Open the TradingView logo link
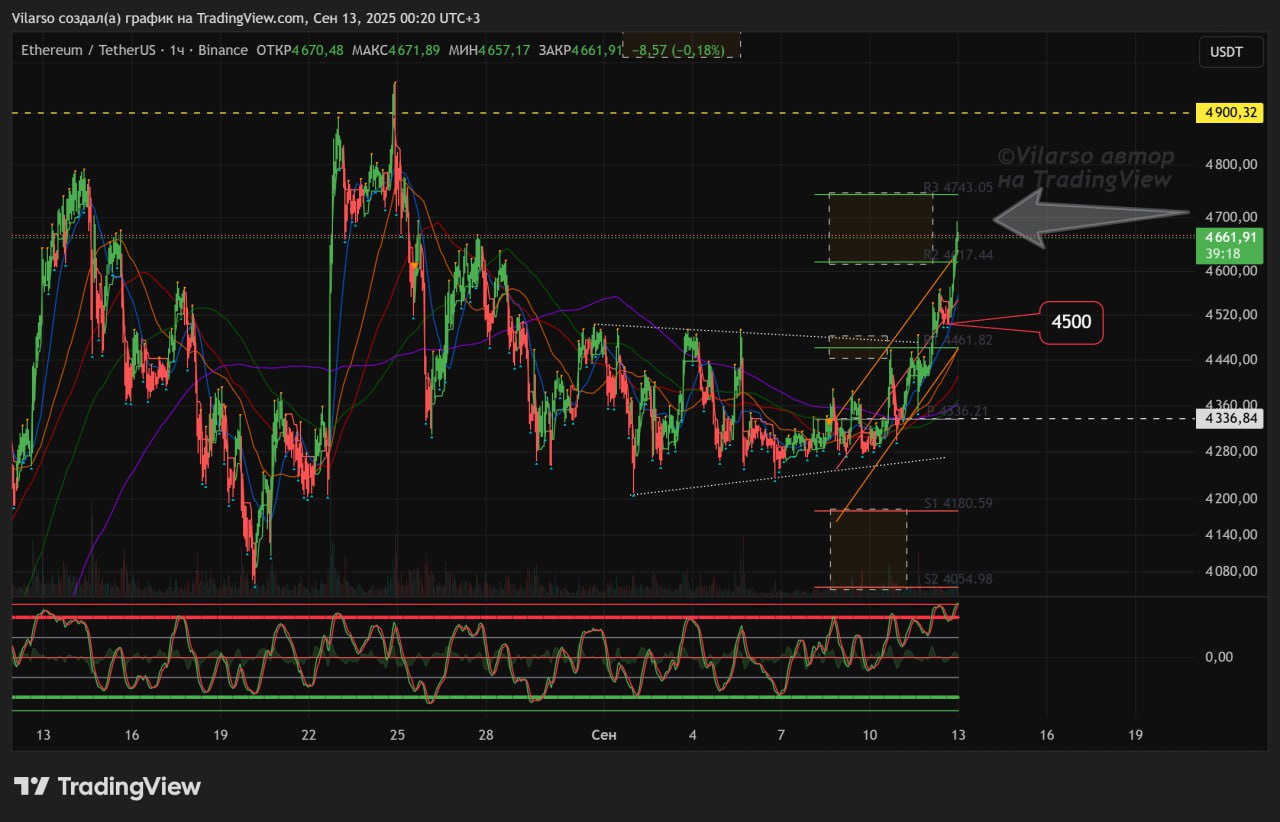This screenshot has width=1280, height=822. [x=107, y=786]
